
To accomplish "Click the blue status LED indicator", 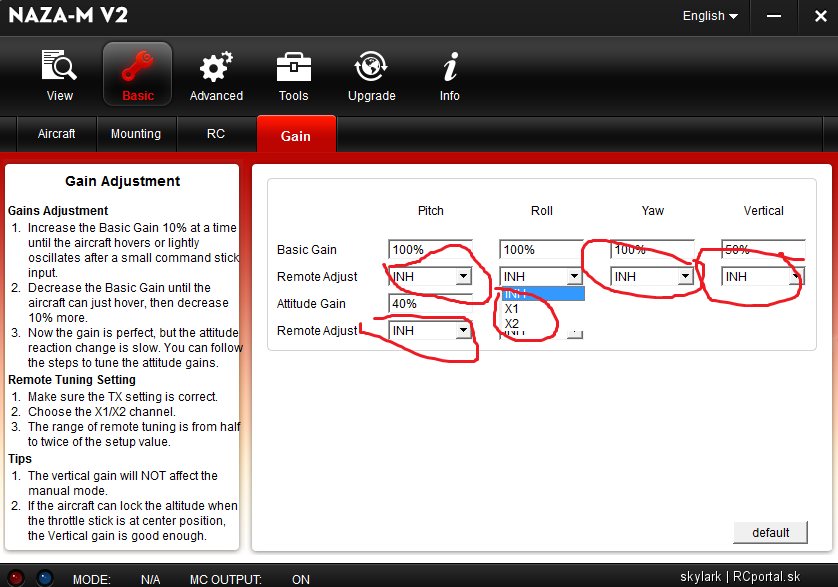I will (x=45, y=578).
